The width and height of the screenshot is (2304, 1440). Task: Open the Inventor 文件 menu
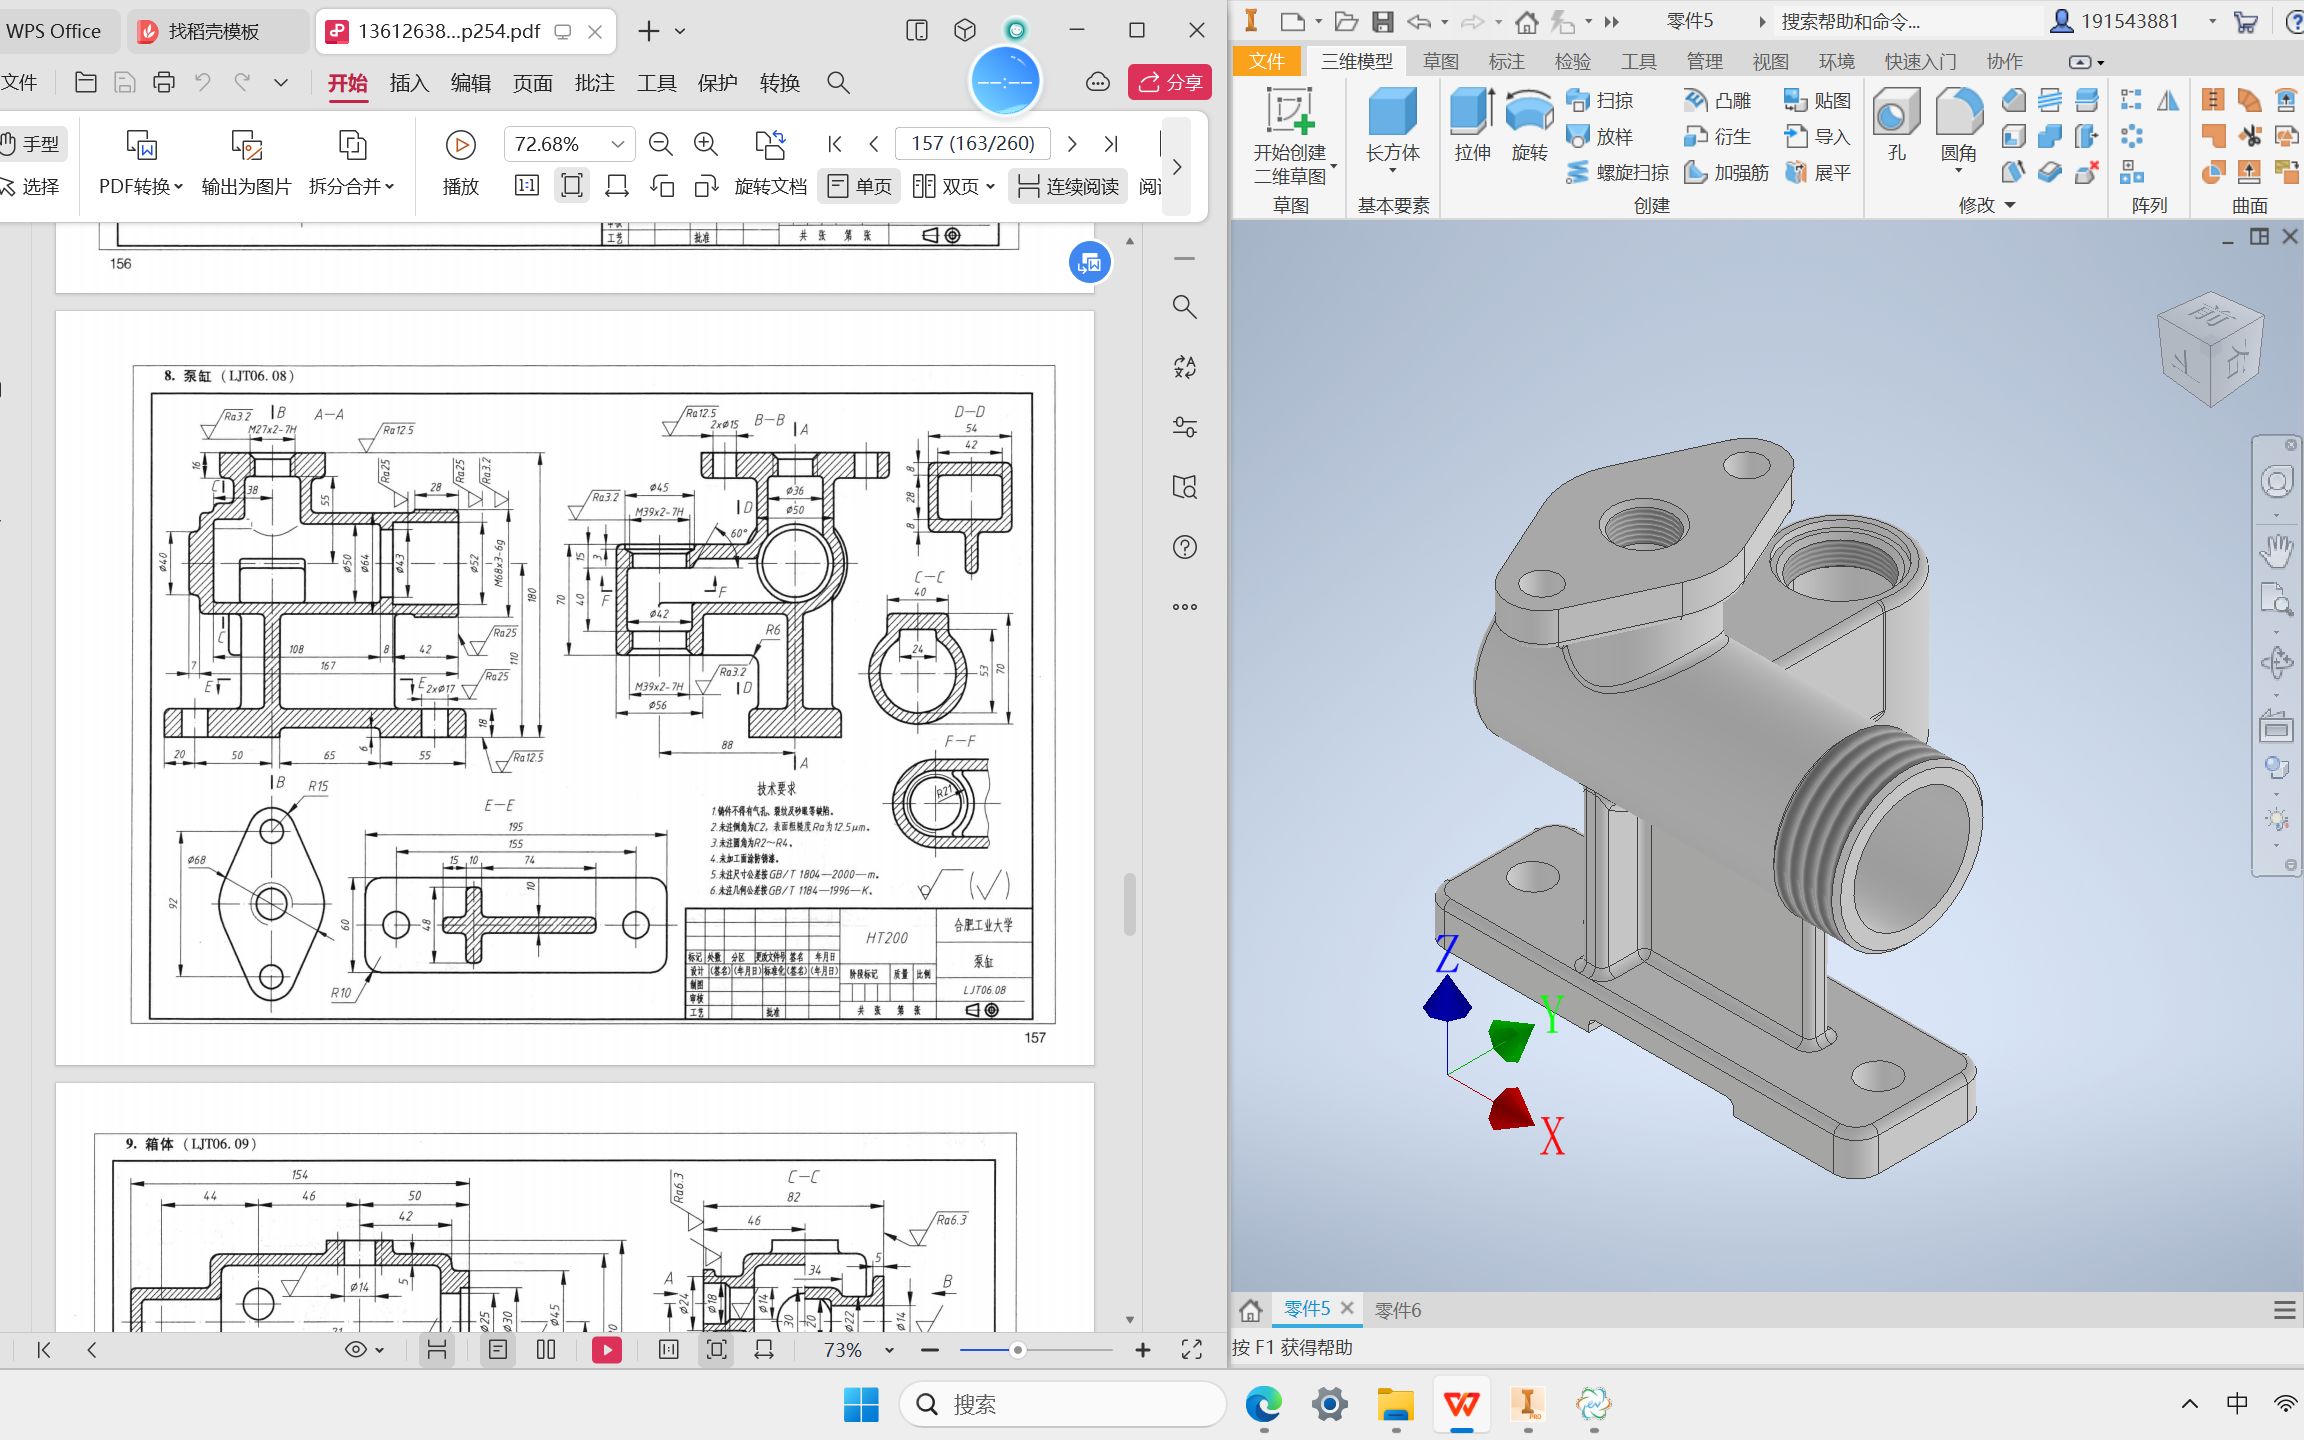click(1266, 61)
